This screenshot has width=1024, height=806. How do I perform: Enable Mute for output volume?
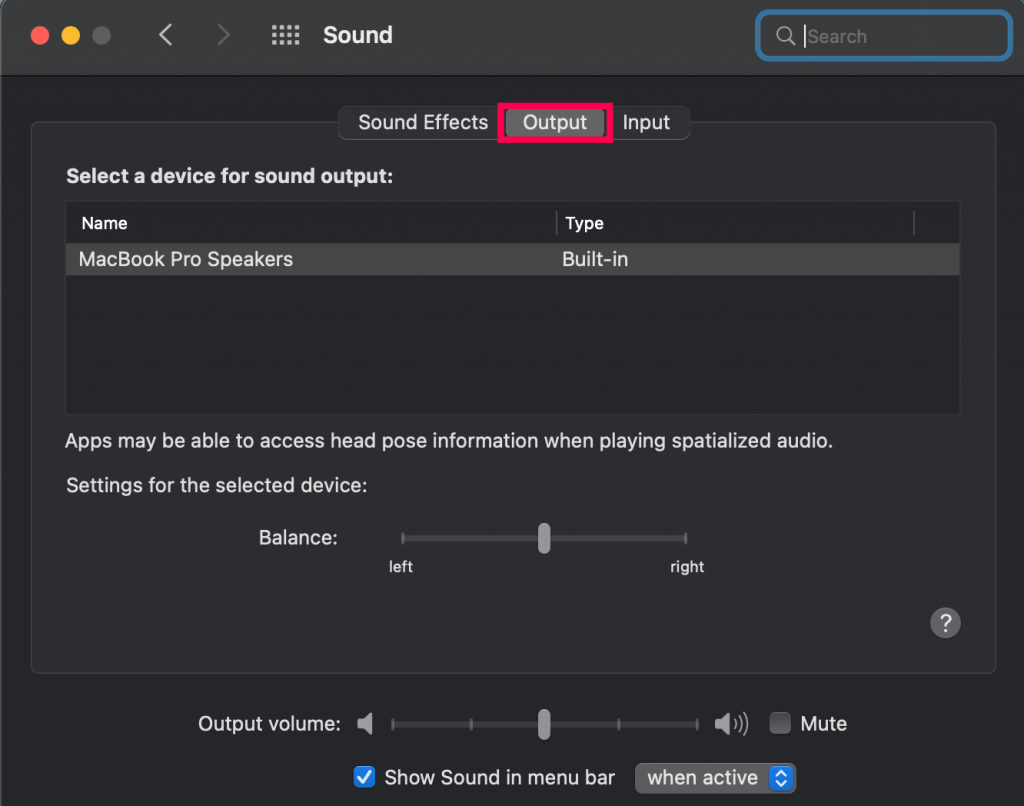click(x=779, y=723)
